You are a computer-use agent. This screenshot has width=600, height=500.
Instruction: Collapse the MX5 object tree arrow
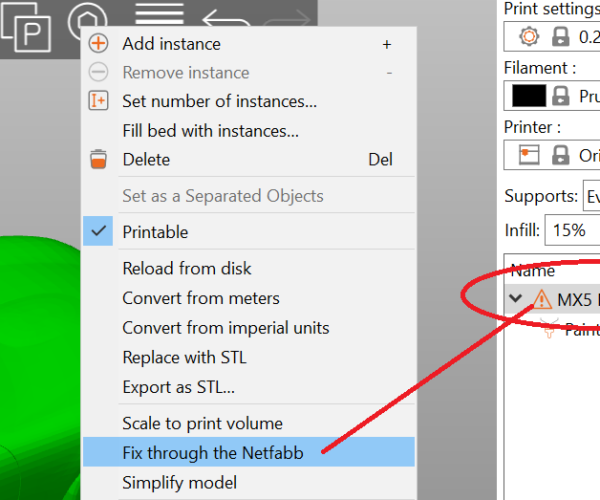tap(516, 299)
